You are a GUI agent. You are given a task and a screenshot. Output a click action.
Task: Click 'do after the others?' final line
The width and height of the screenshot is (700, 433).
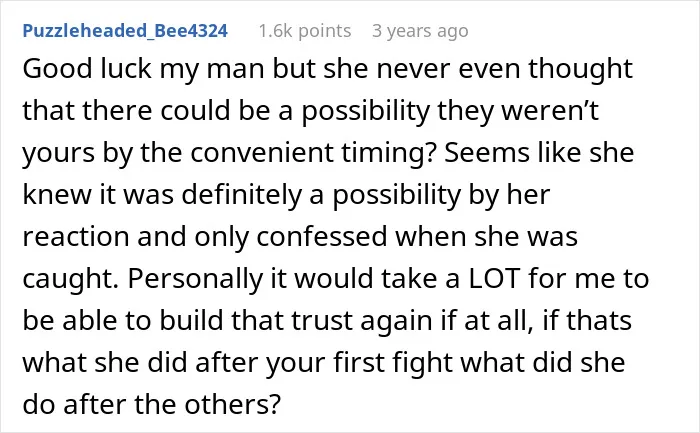[x=151, y=404]
